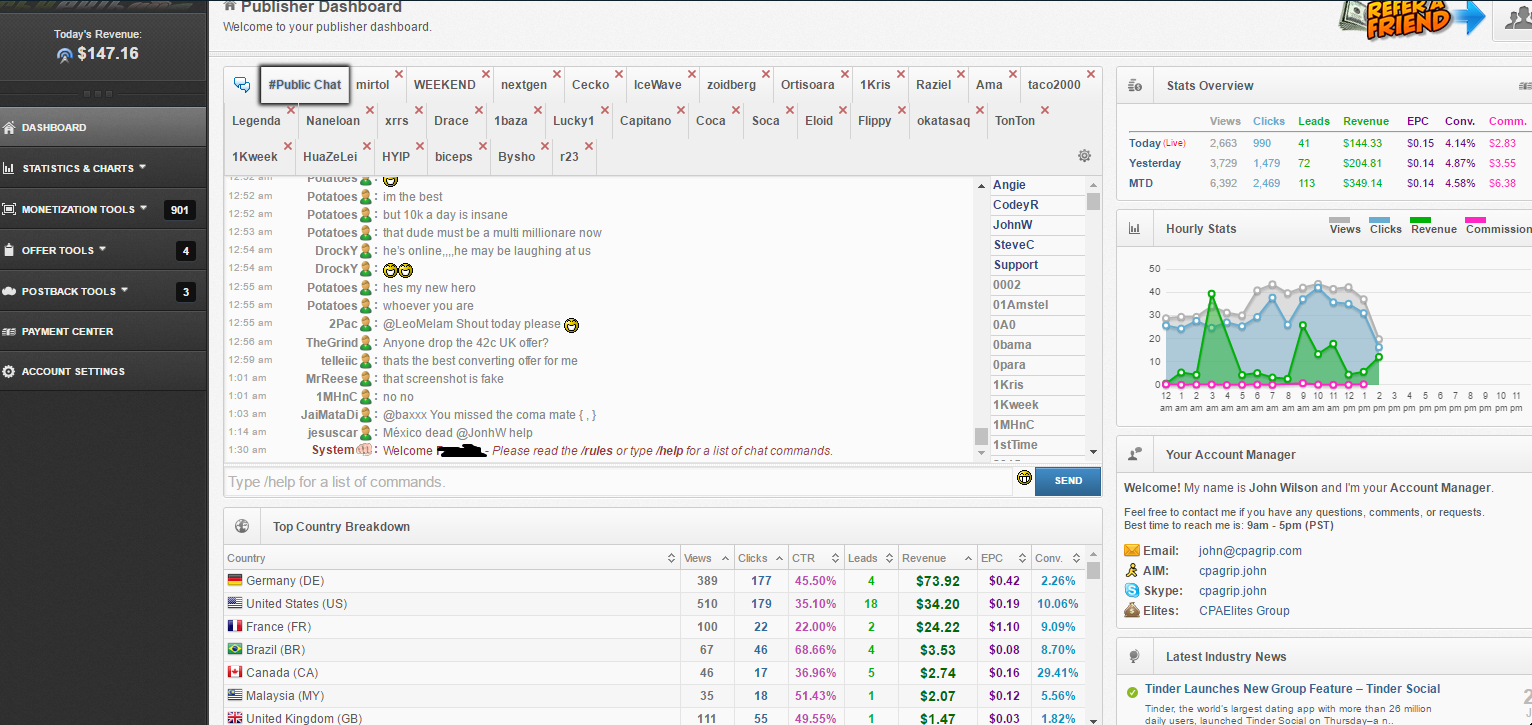
Task: Click the Your Account Manager person icon
Action: pos(1135,454)
